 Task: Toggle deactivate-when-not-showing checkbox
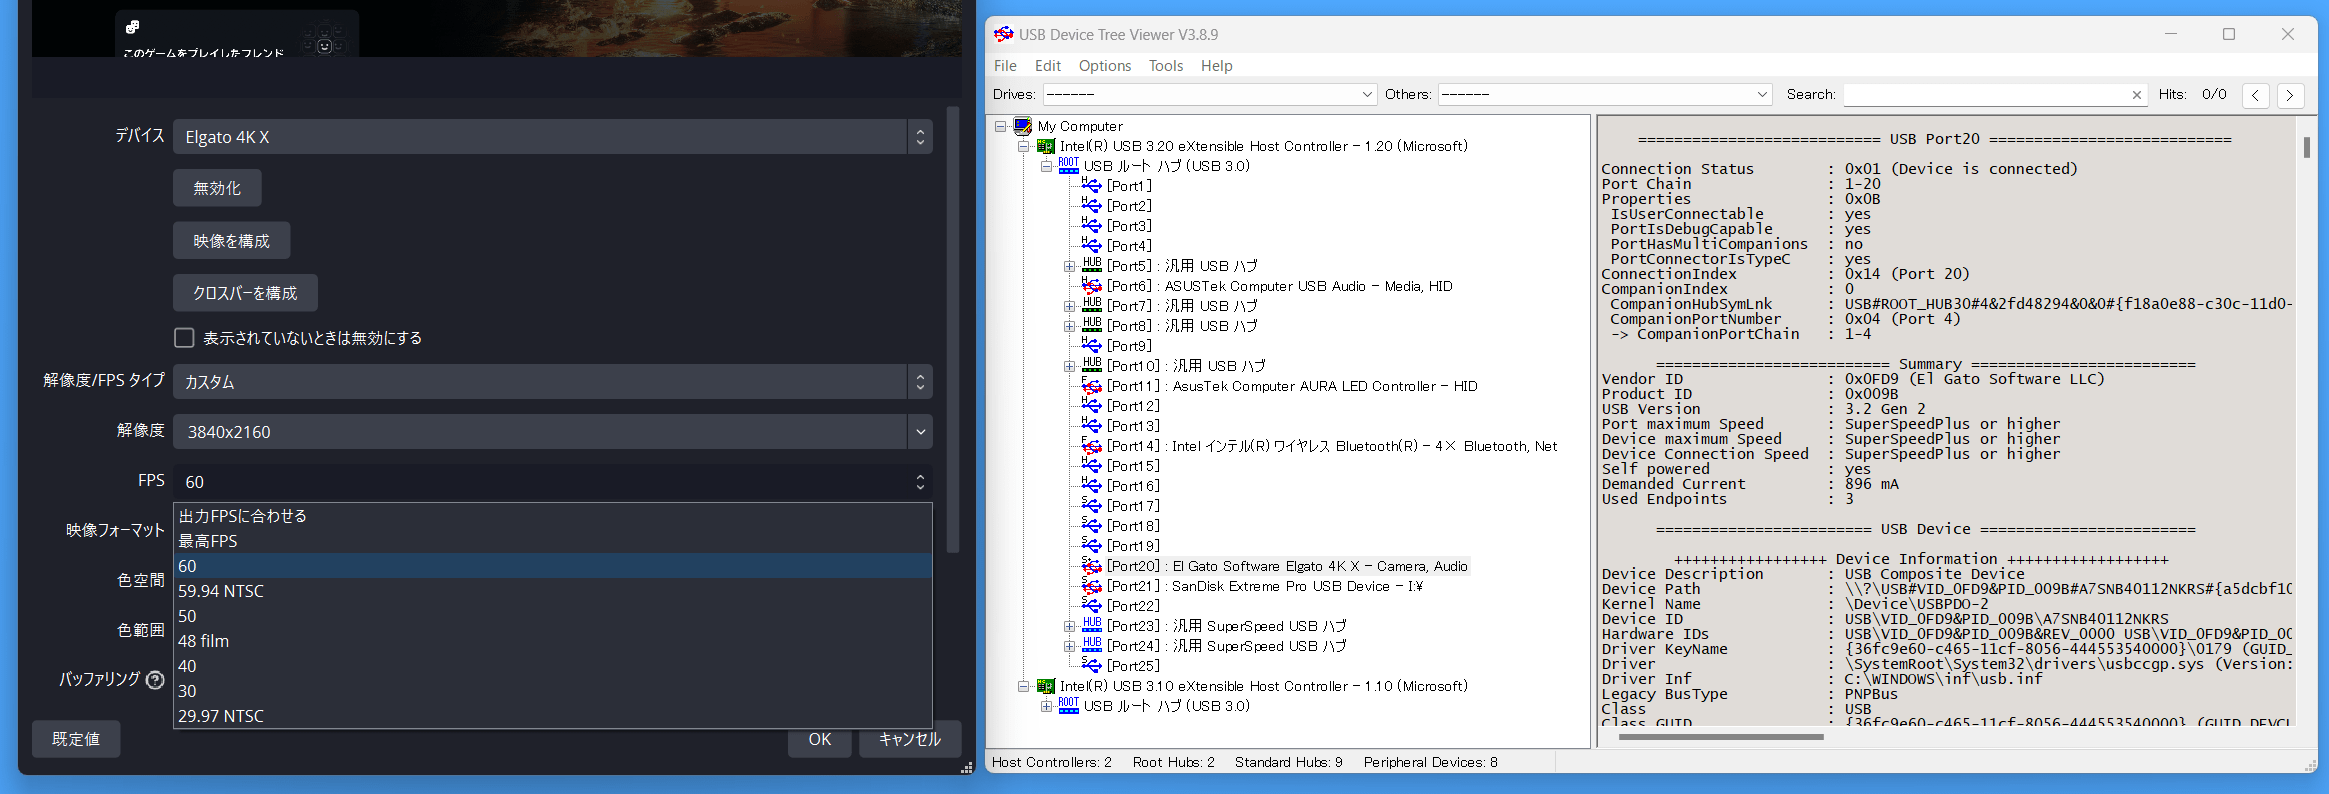pos(184,338)
